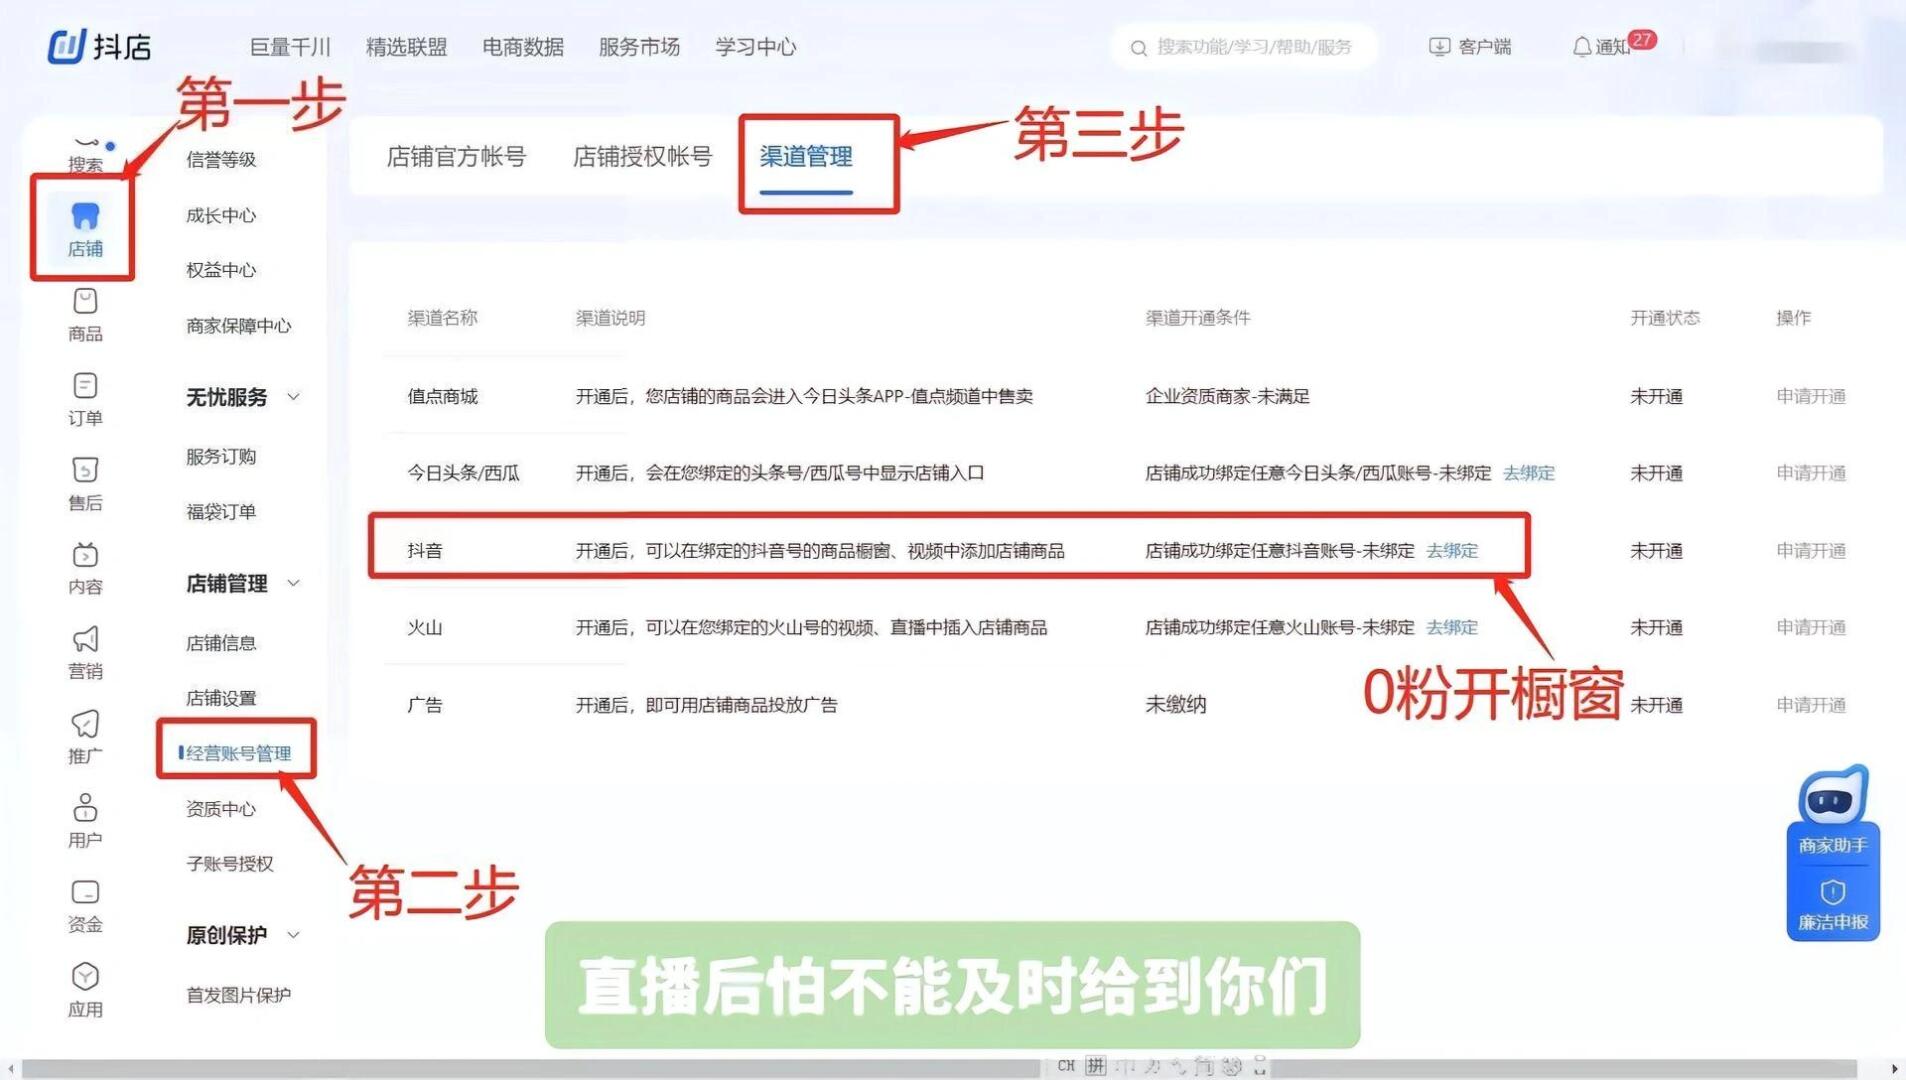Click 申请开通 for 广告 channel

(x=1811, y=705)
